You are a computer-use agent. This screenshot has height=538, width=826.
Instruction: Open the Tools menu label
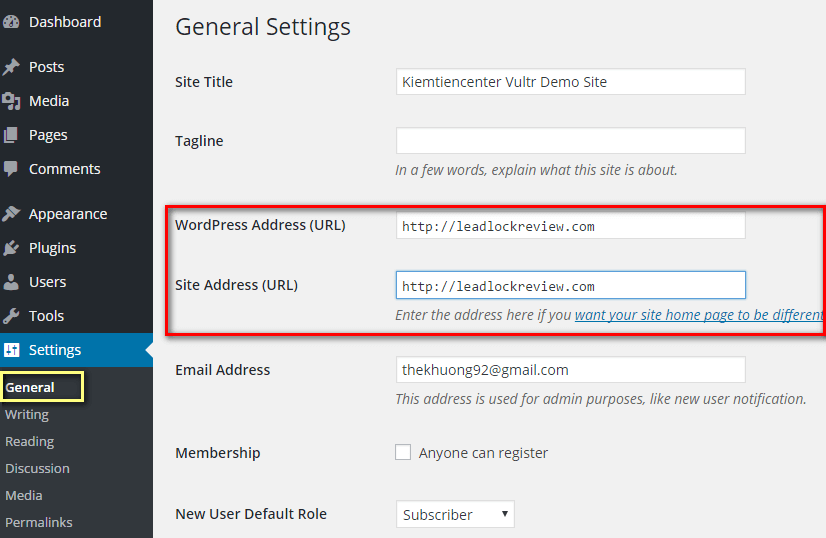(x=46, y=316)
